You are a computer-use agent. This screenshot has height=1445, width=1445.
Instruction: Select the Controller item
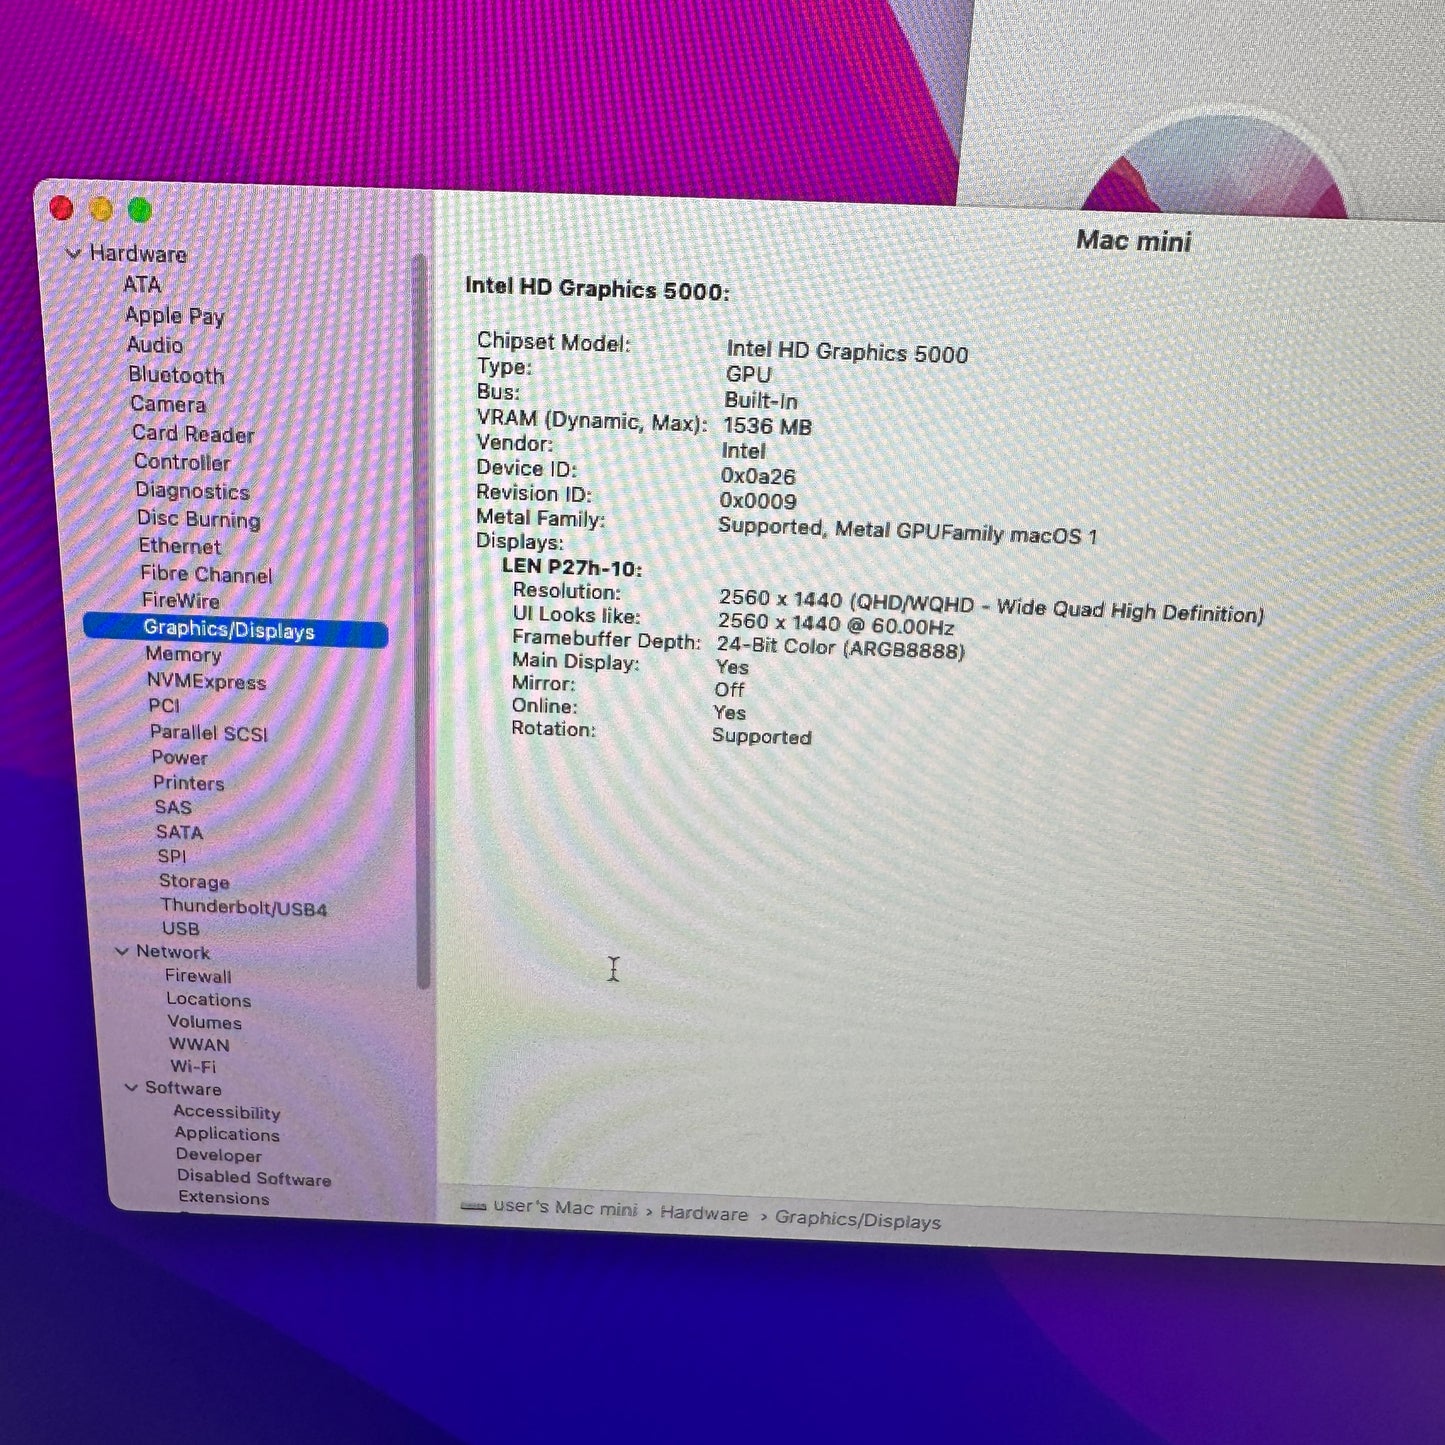[182, 462]
